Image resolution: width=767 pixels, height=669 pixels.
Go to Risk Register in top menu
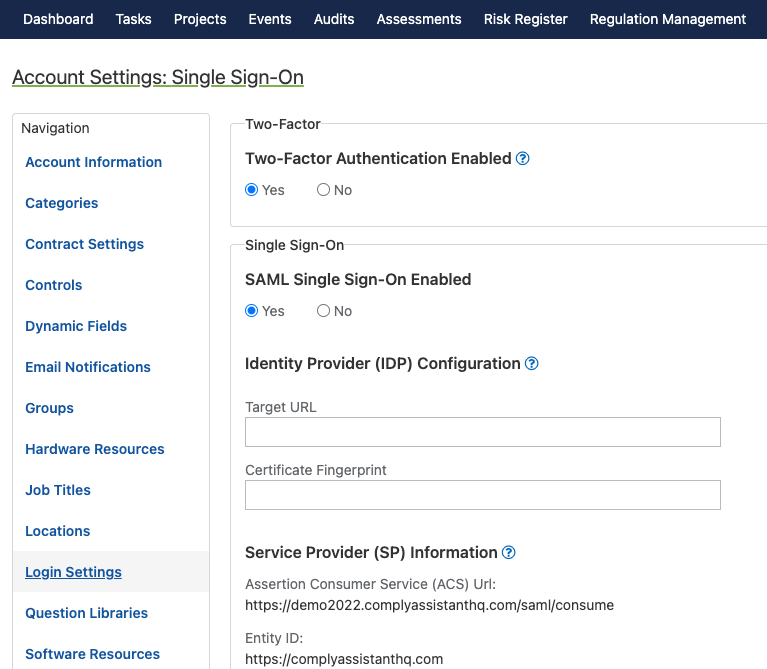point(525,19)
